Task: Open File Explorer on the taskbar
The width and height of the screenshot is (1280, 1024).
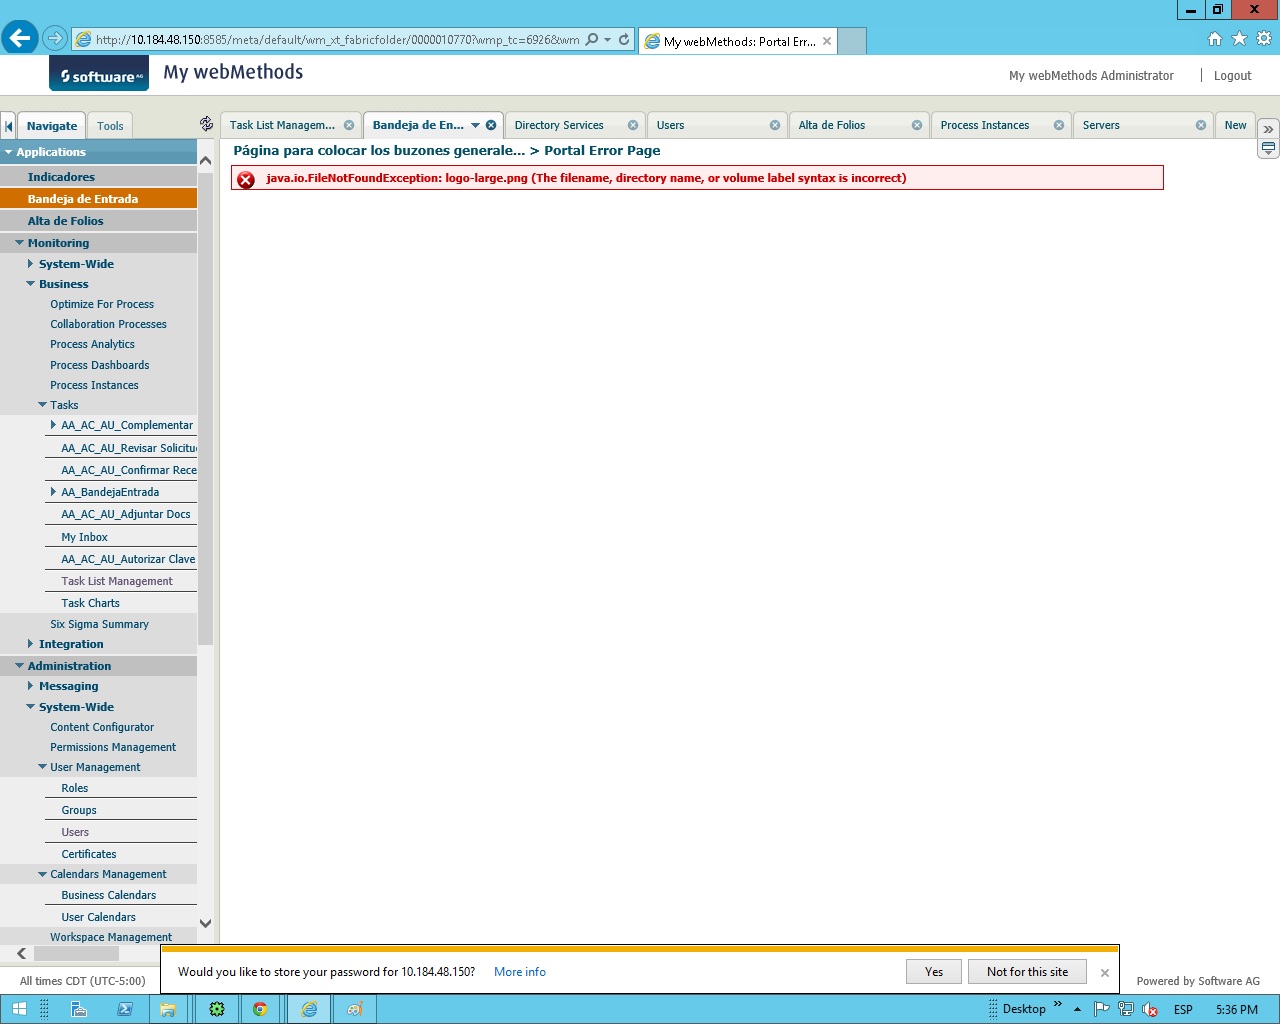Action: click(x=168, y=1009)
